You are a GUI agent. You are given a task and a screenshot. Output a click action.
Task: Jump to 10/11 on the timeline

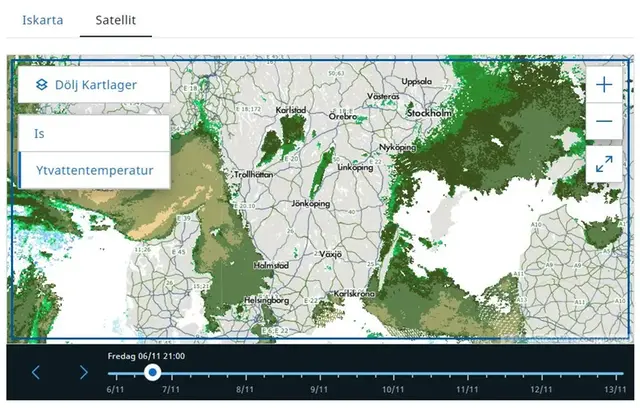pos(393,389)
